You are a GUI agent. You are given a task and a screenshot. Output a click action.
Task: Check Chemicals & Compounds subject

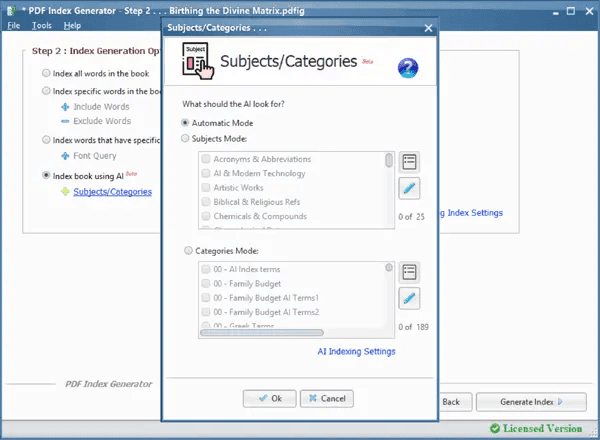tap(206, 216)
